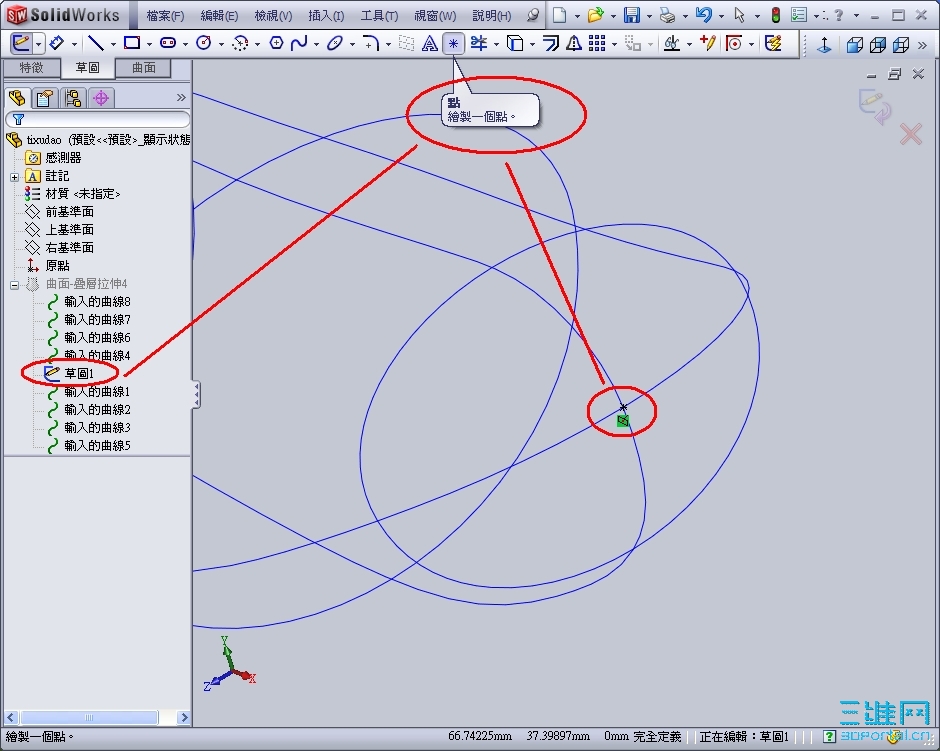Select the sketch Text tool
The width and height of the screenshot is (940, 751).
[x=430, y=43]
